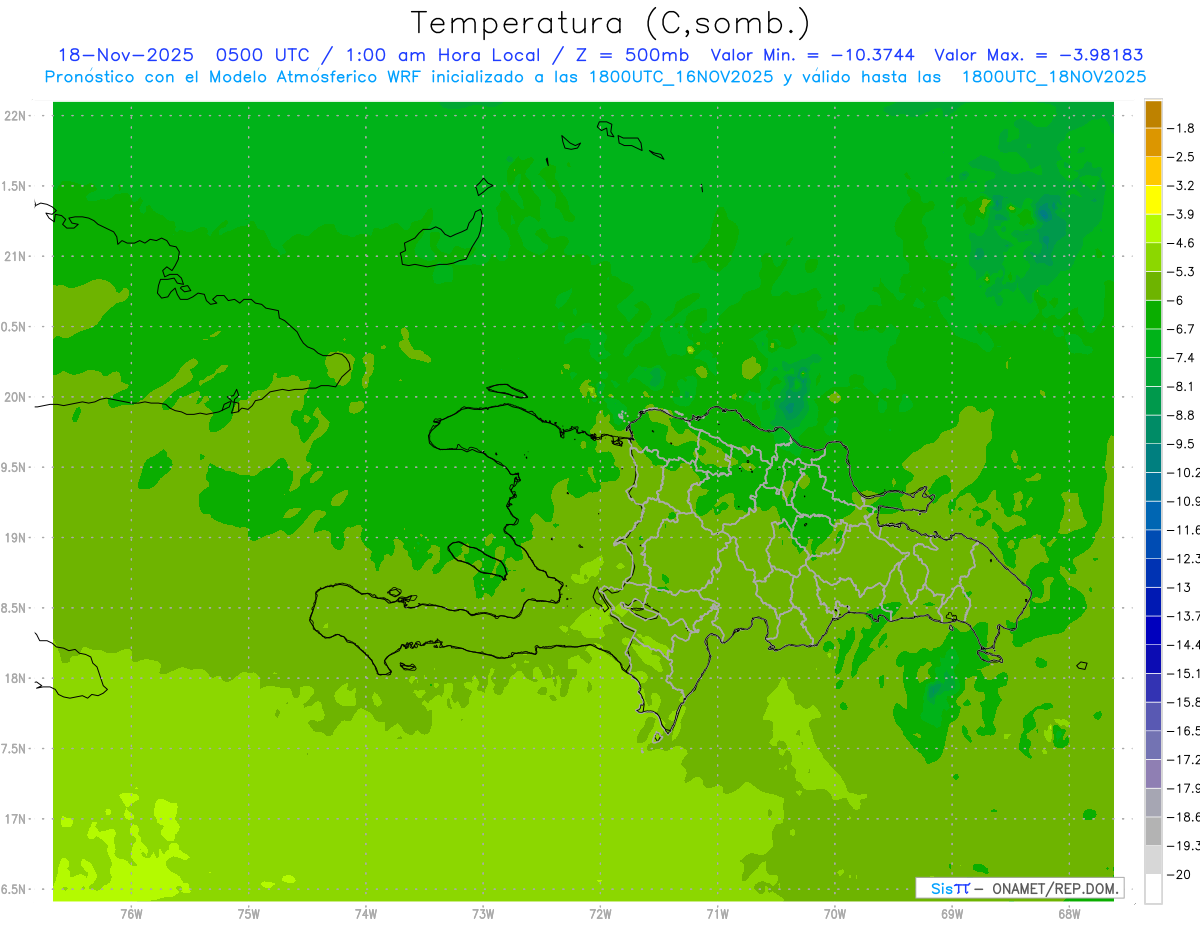Click the "ONAMET/REP.DOM." credit label
The width and height of the screenshot is (1200, 927).
(1054, 888)
